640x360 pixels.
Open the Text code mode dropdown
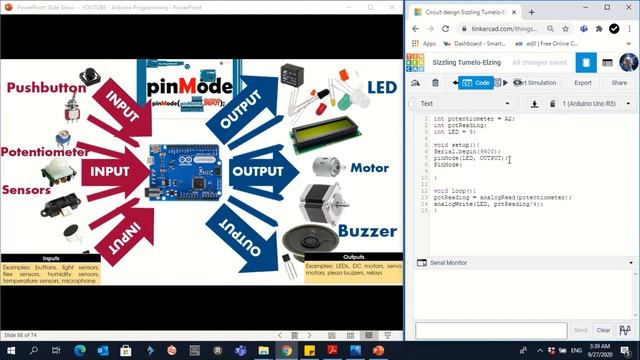point(464,104)
